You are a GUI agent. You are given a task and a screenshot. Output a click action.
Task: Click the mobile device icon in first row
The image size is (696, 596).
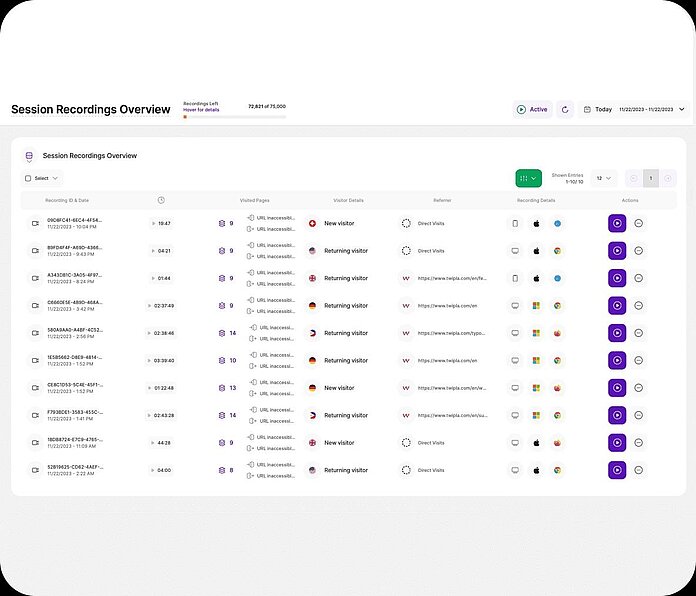click(515, 223)
